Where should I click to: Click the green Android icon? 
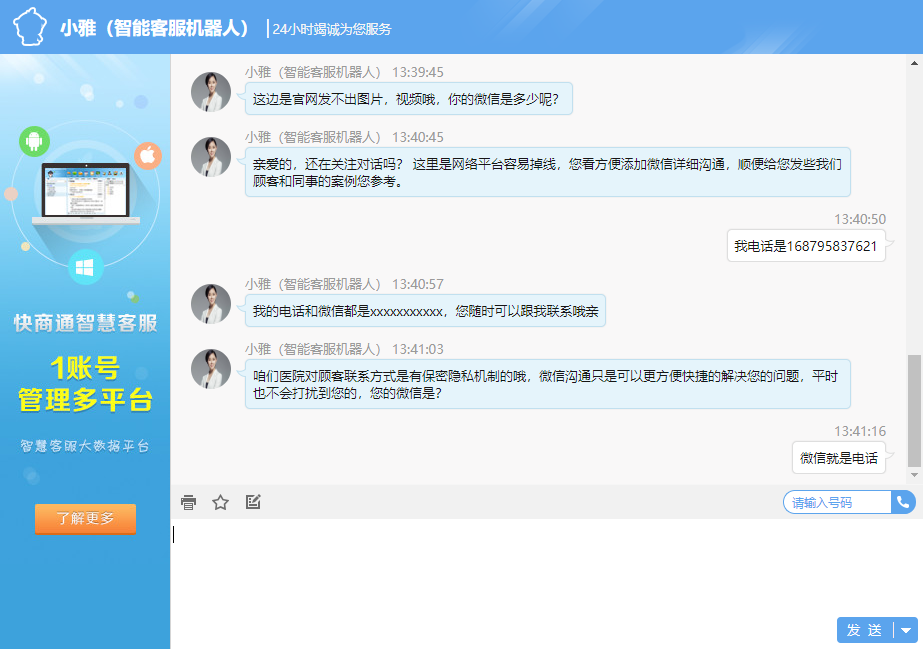click(x=34, y=141)
